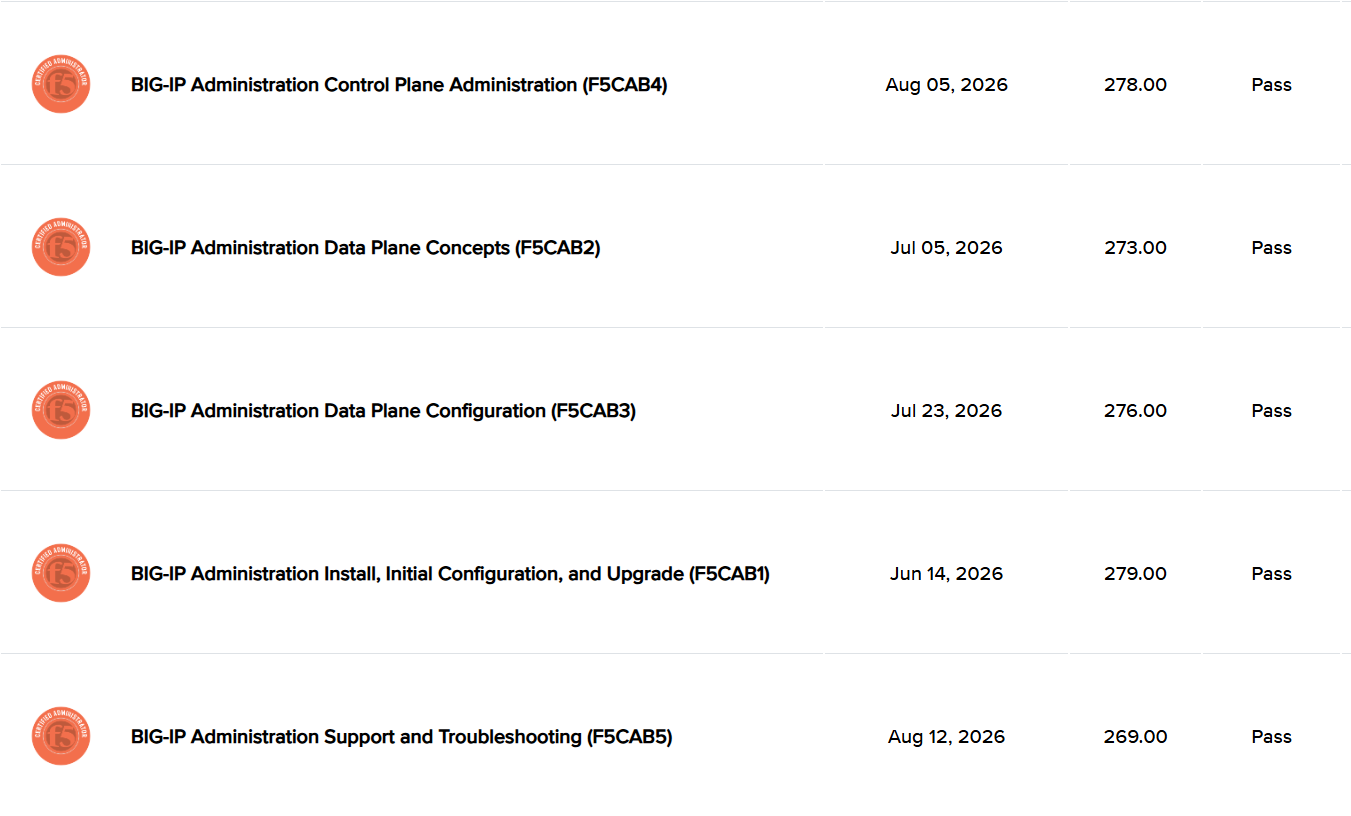Select the 278.00 score value

coord(1135,85)
